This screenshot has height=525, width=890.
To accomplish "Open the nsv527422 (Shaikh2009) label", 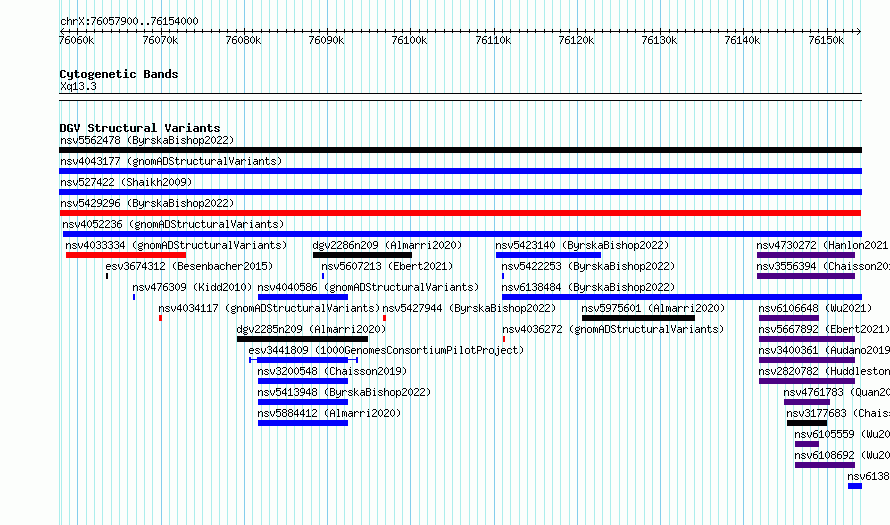I will (x=126, y=182).
